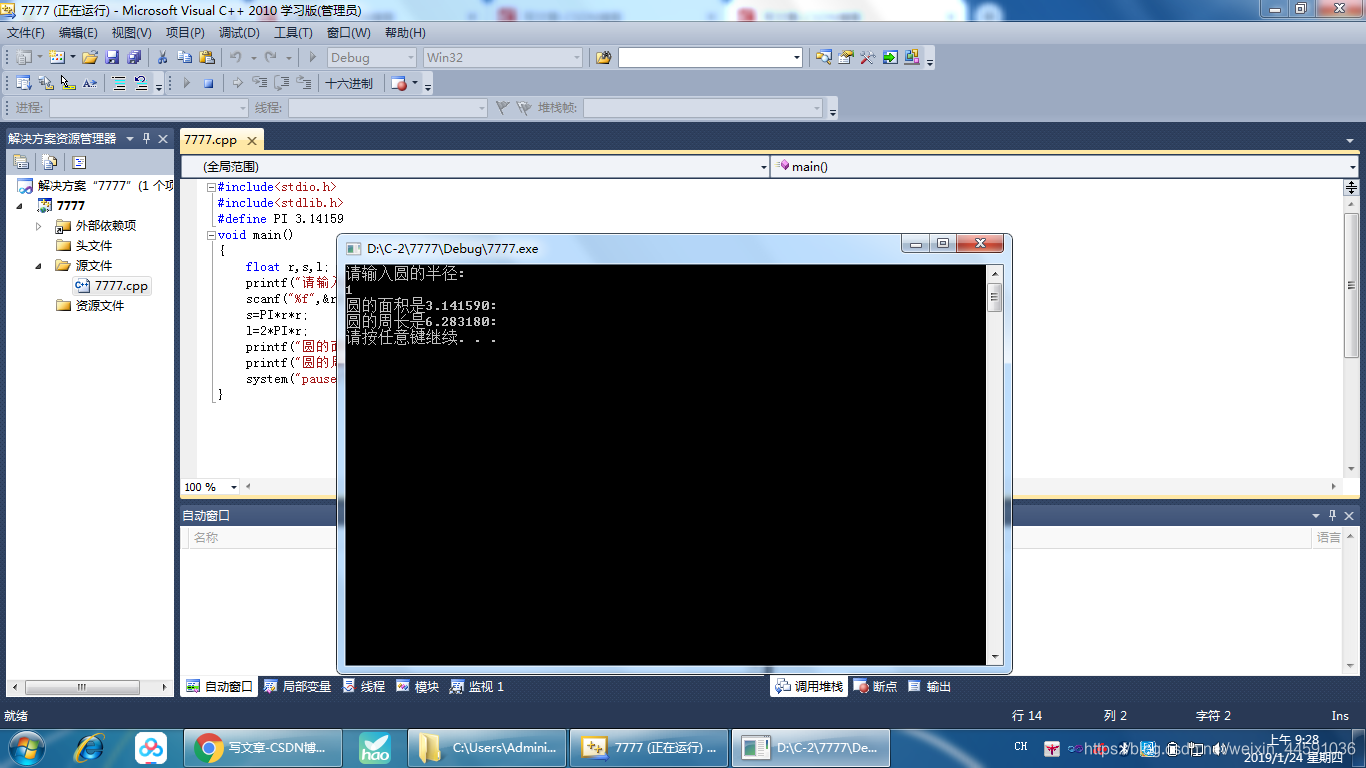Open the 编辑(E) menu
1366x768 pixels.
(x=78, y=33)
